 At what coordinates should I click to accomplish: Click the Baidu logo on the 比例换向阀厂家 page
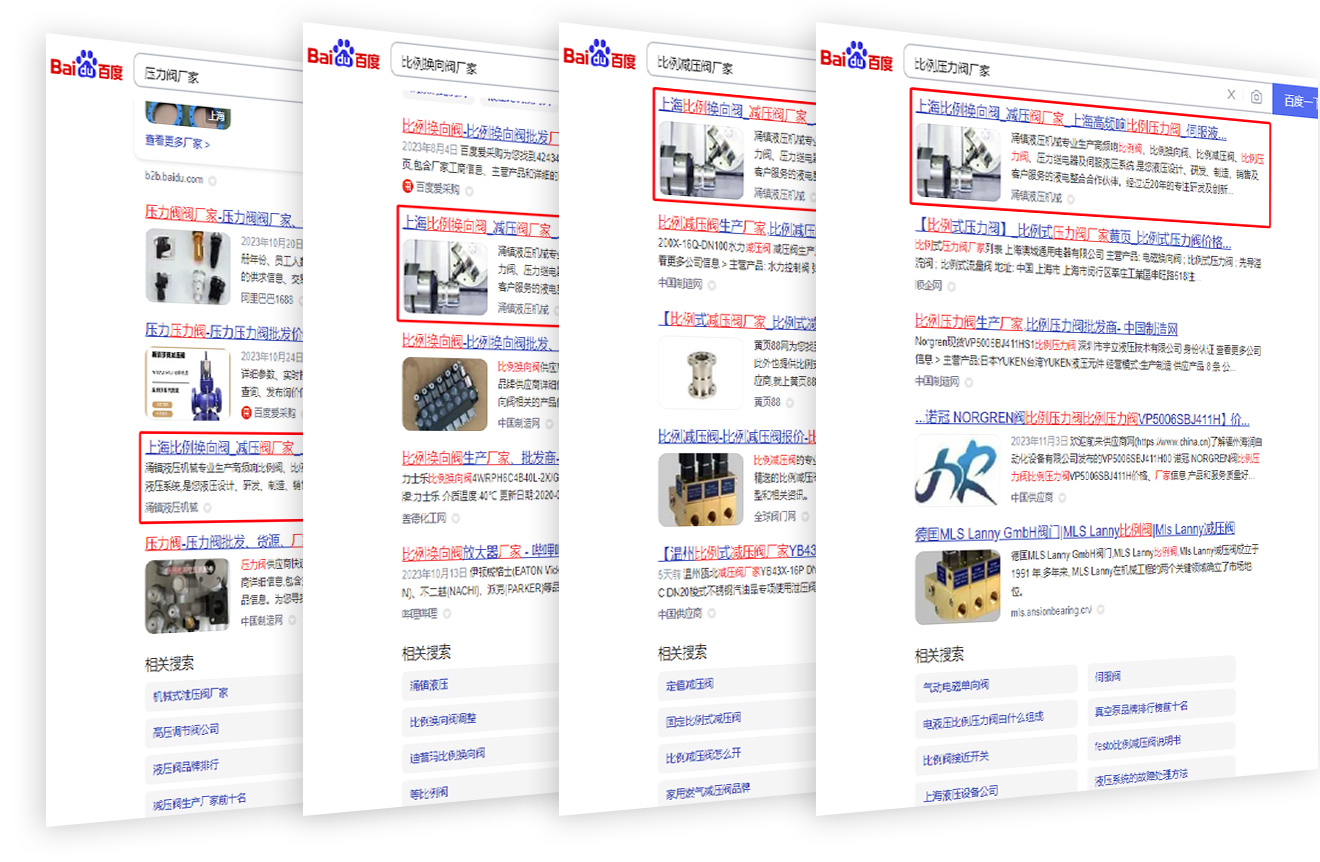[x=344, y=56]
